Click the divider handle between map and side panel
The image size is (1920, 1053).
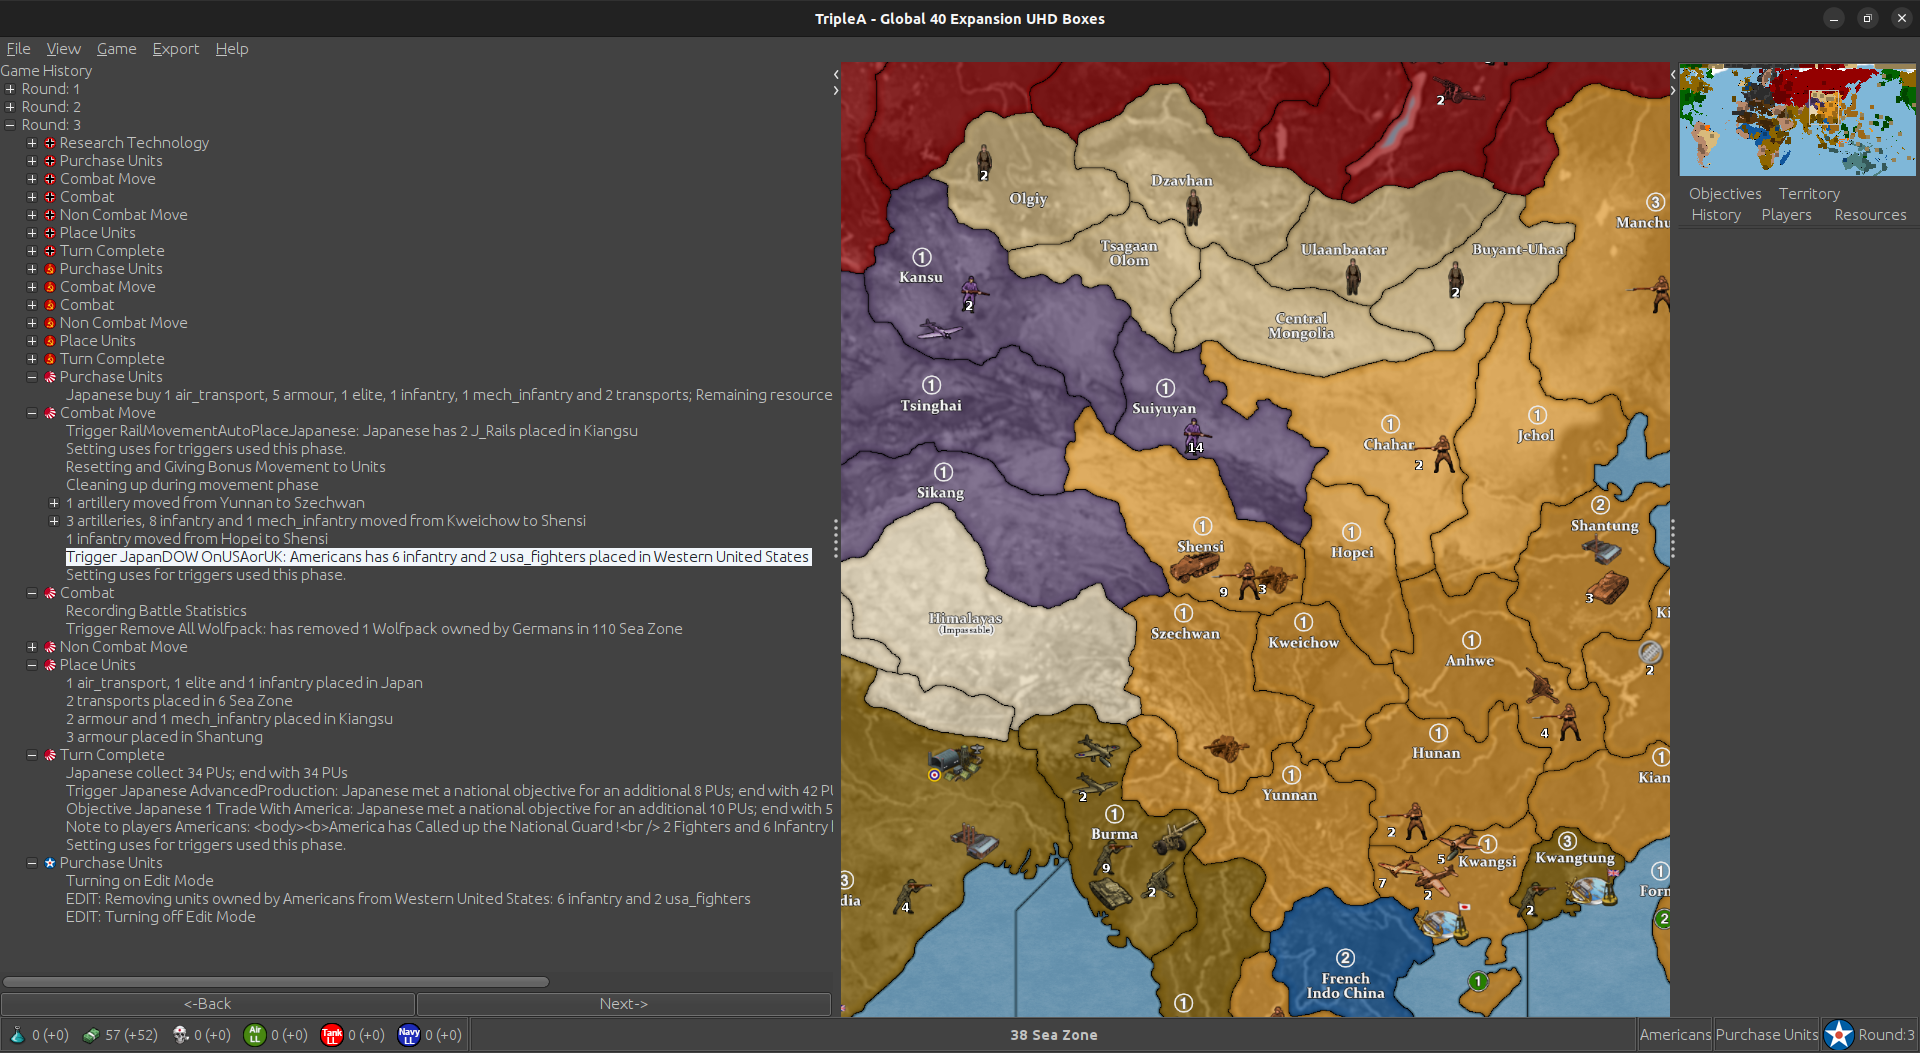[1673, 539]
